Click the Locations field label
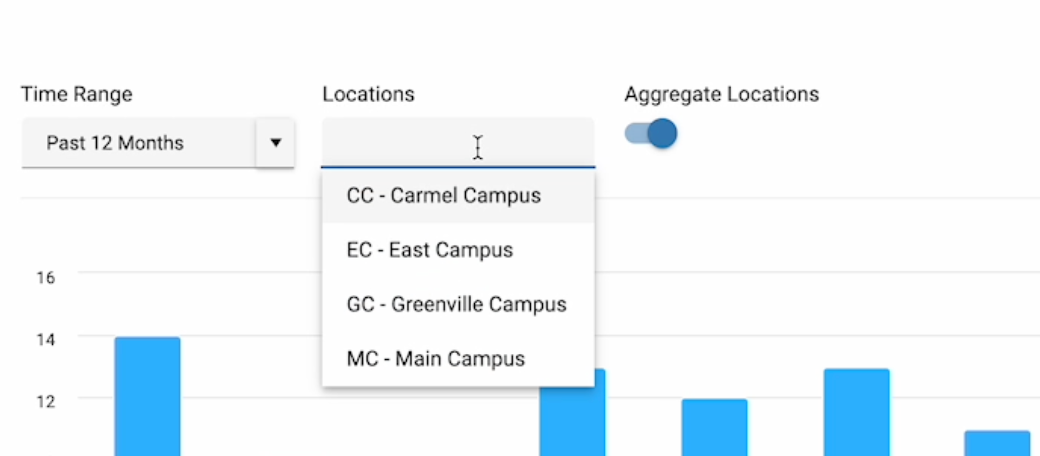Image resolution: width=1040 pixels, height=456 pixels. pyautogui.click(x=368, y=94)
